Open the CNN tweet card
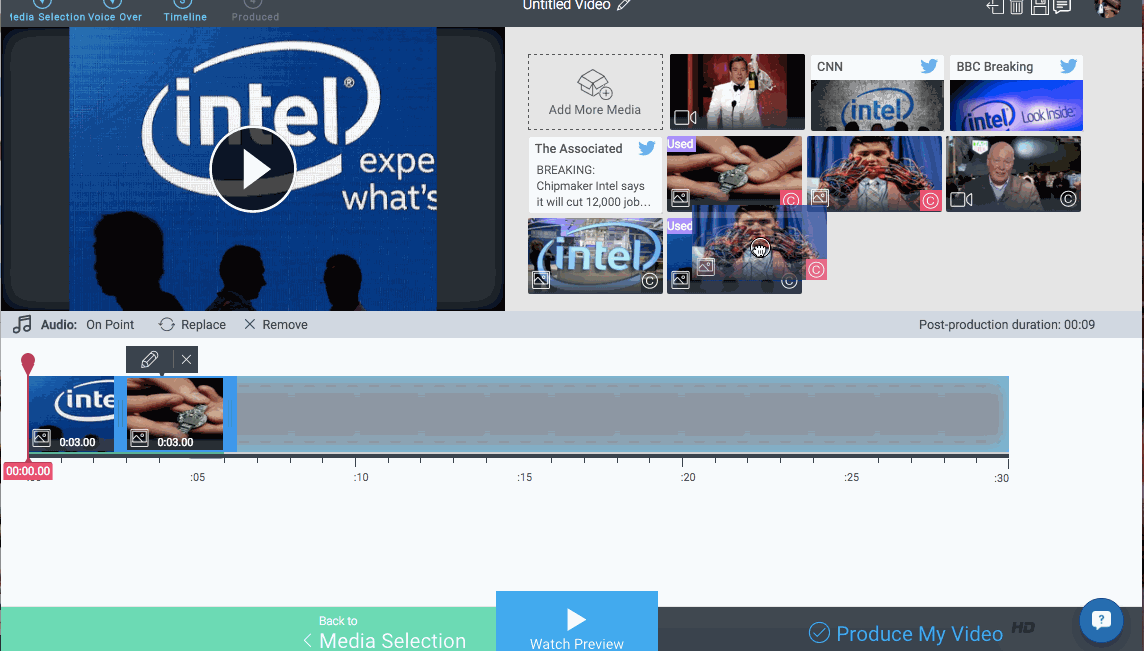The height and width of the screenshot is (651, 1144). [877, 93]
